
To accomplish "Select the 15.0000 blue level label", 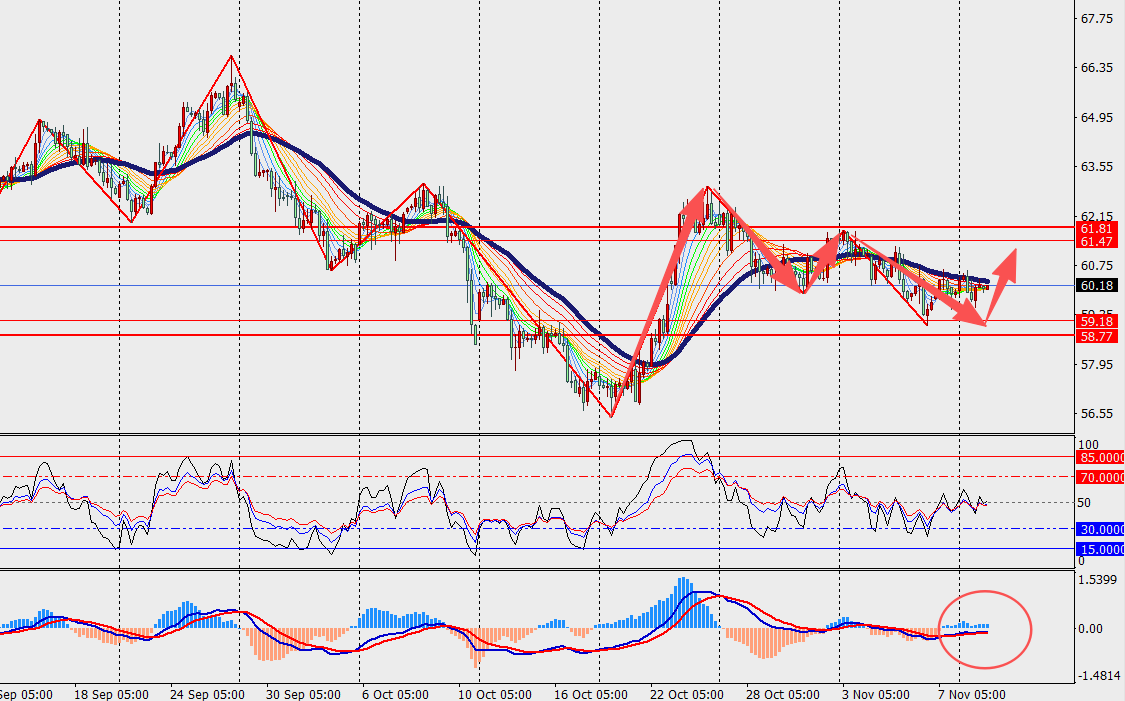I will point(1100,549).
